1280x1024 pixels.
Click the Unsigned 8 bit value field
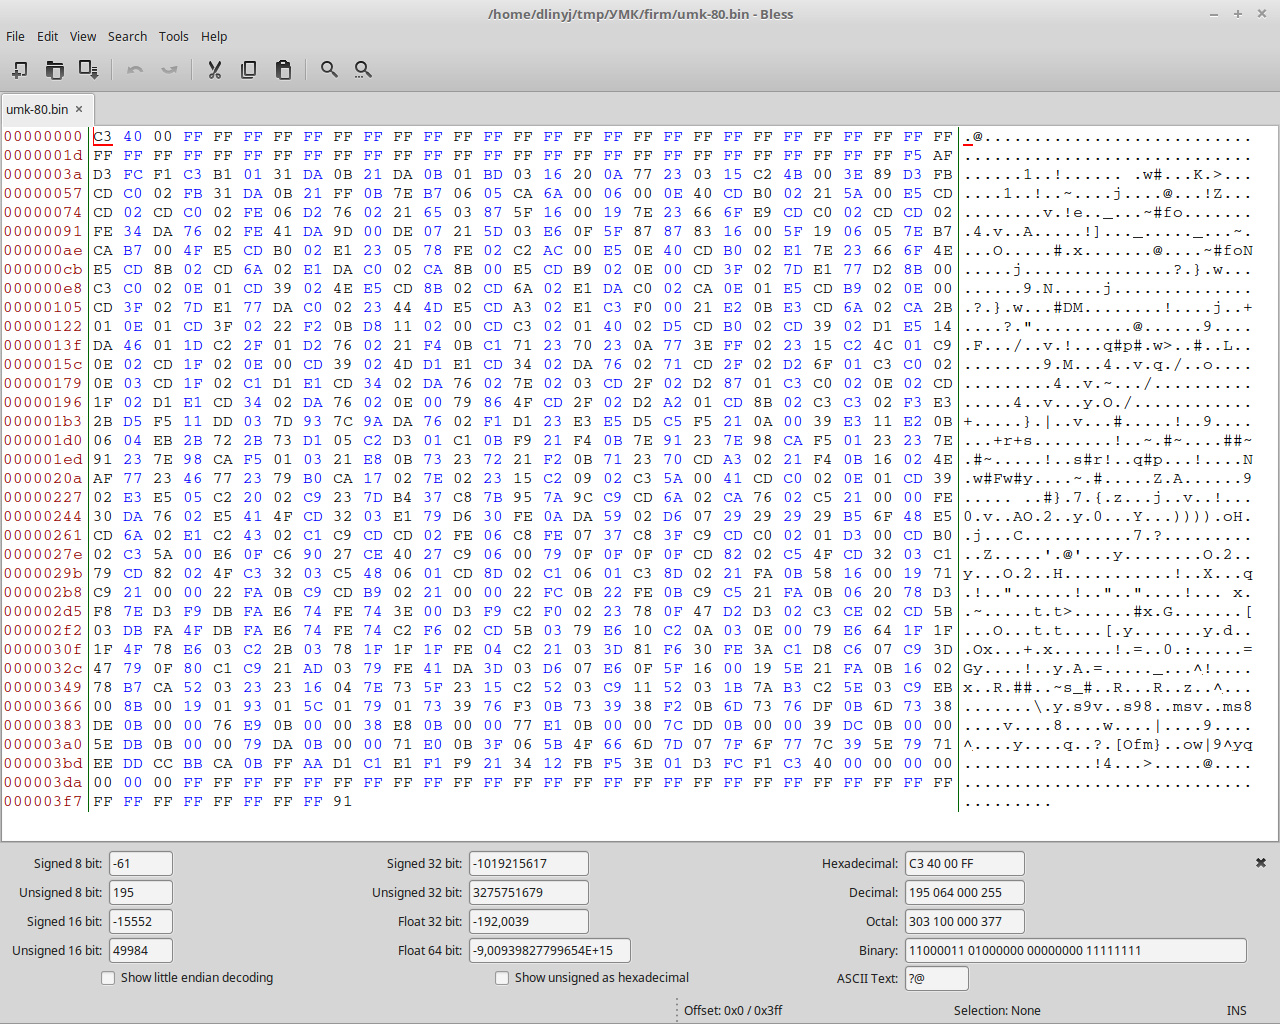140,893
